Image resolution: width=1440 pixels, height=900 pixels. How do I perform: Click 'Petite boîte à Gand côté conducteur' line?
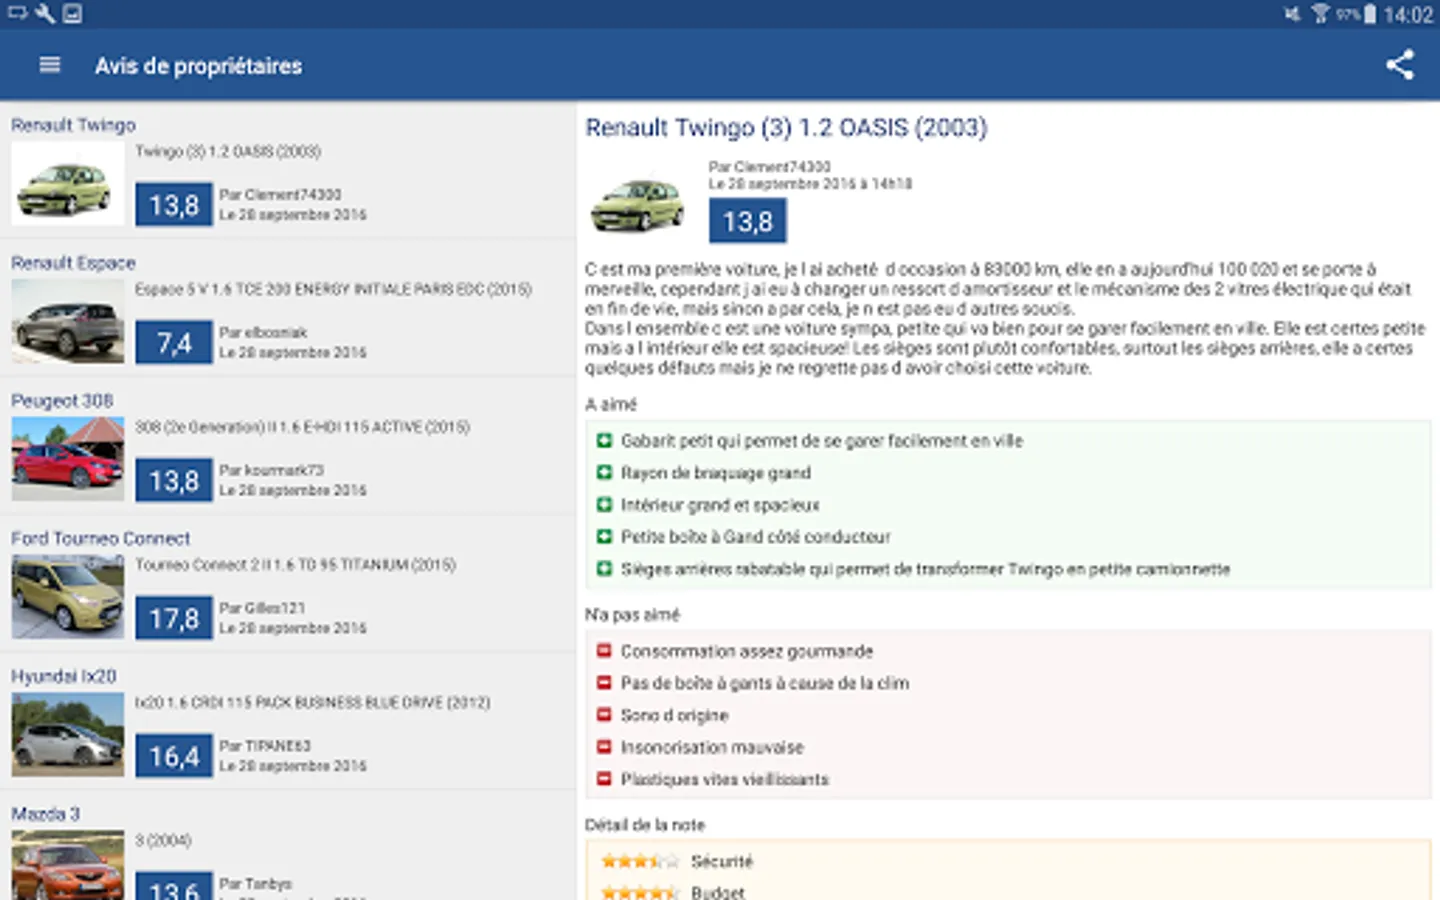pyautogui.click(x=756, y=537)
